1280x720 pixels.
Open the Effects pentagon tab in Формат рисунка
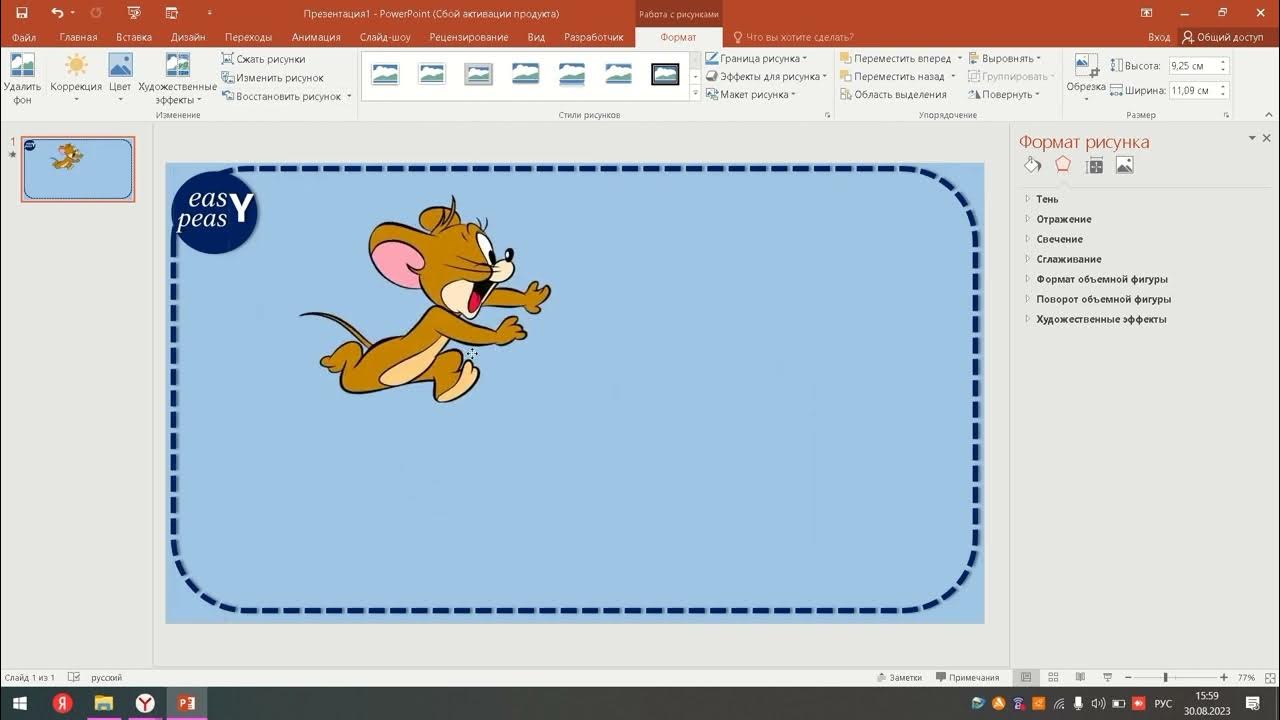[x=1063, y=165]
